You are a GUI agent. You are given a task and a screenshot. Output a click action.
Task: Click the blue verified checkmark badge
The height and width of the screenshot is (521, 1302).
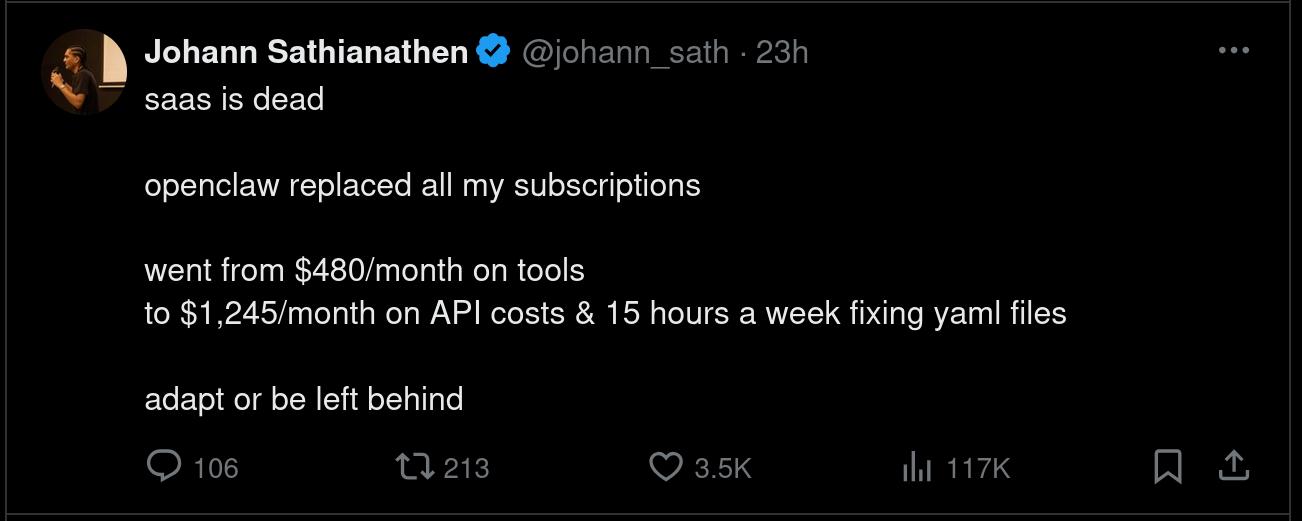(x=493, y=52)
